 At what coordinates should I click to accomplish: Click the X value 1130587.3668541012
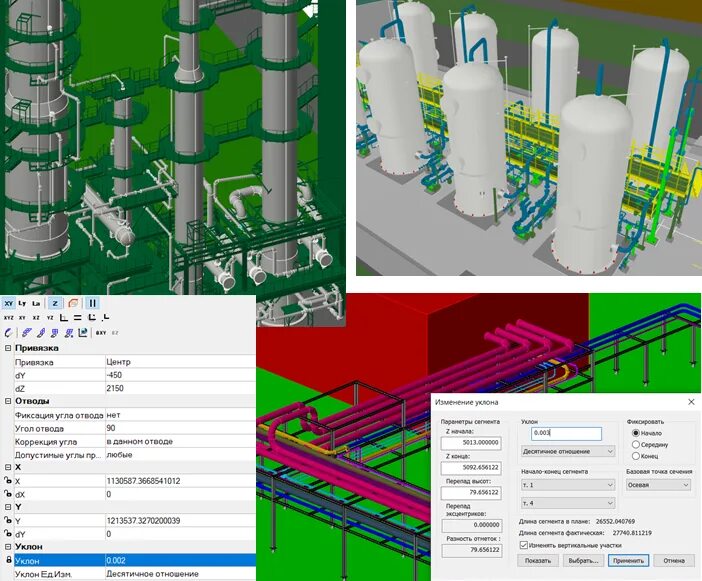click(x=180, y=481)
